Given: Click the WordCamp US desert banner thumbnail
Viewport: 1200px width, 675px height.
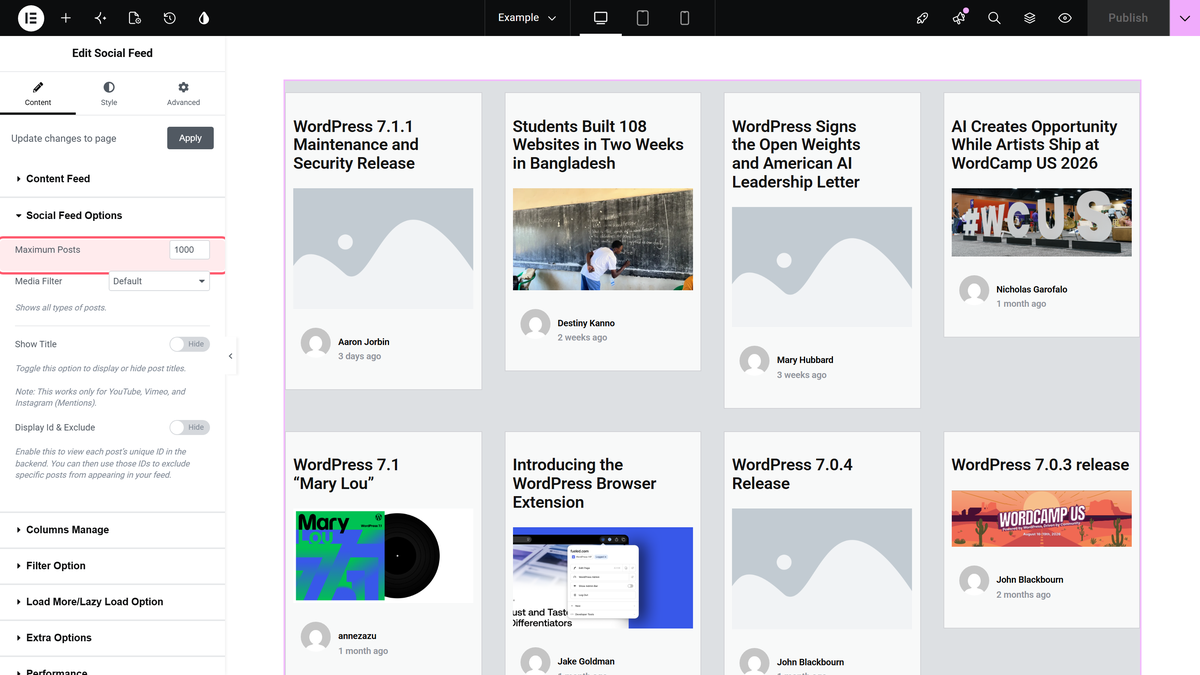Looking at the screenshot, I should pos(1041,518).
